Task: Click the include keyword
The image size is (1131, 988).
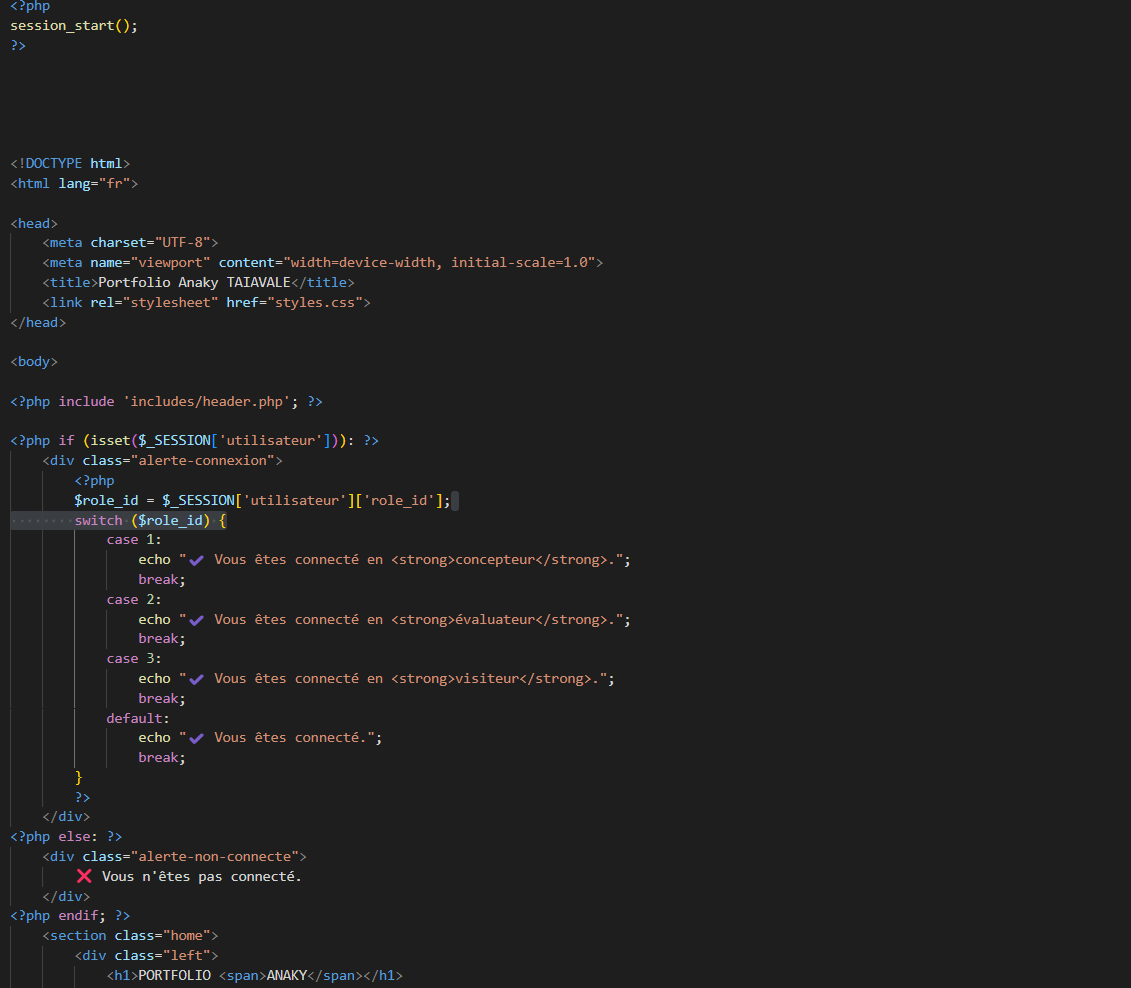Action: 87,401
